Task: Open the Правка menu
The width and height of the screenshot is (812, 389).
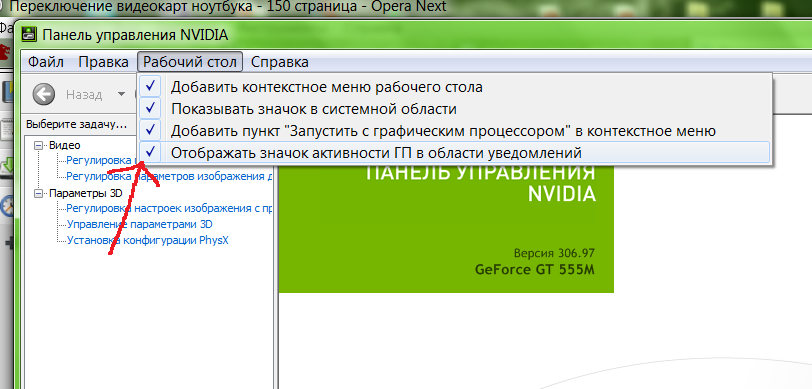Action: click(104, 62)
